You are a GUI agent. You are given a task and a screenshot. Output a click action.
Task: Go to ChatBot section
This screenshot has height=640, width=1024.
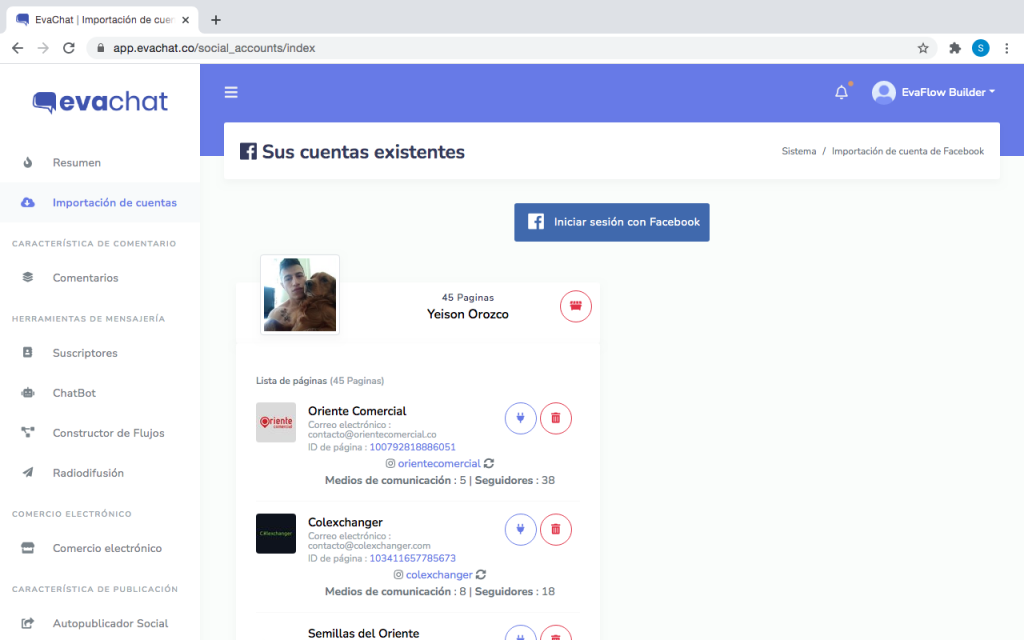pyautogui.click(x=74, y=393)
